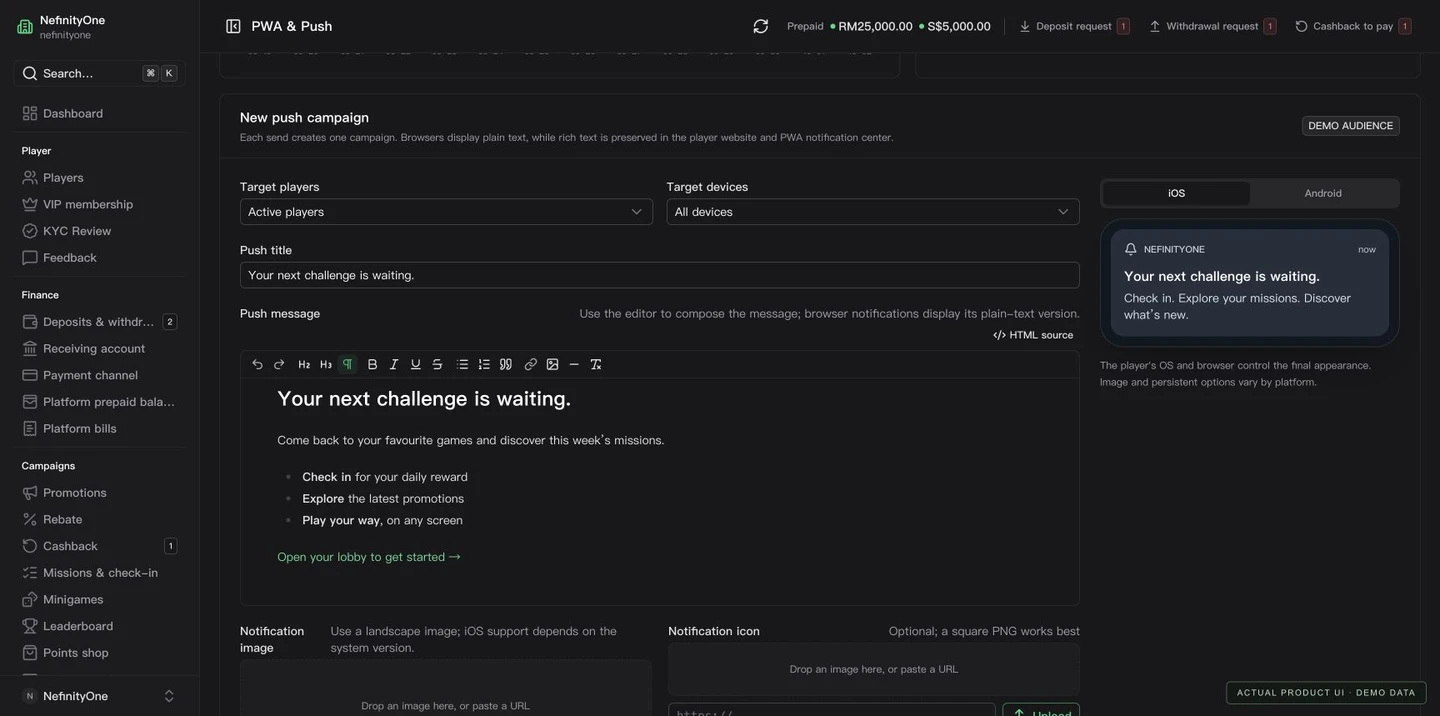The height and width of the screenshot is (716, 1440).
Task: Open the Leaderboard page
Action: [x=99, y=626]
